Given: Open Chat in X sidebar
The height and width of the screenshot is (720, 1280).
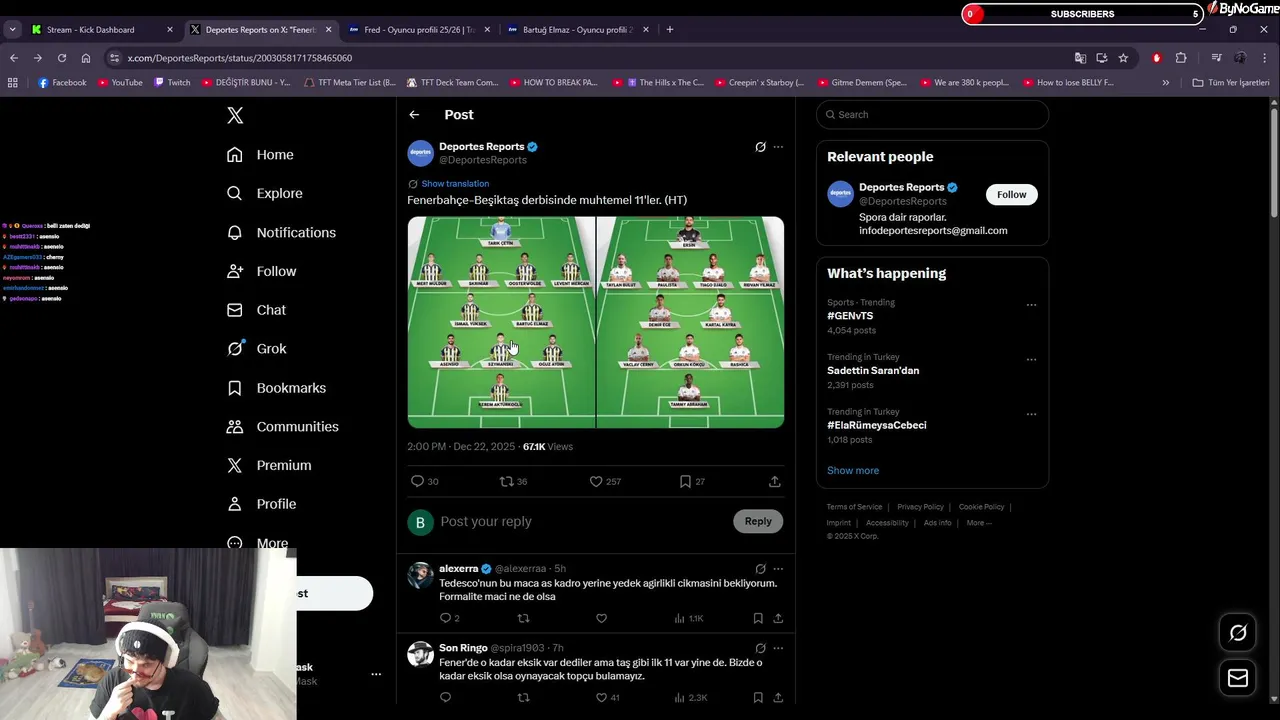Looking at the screenshot, I should click(256, 310).
